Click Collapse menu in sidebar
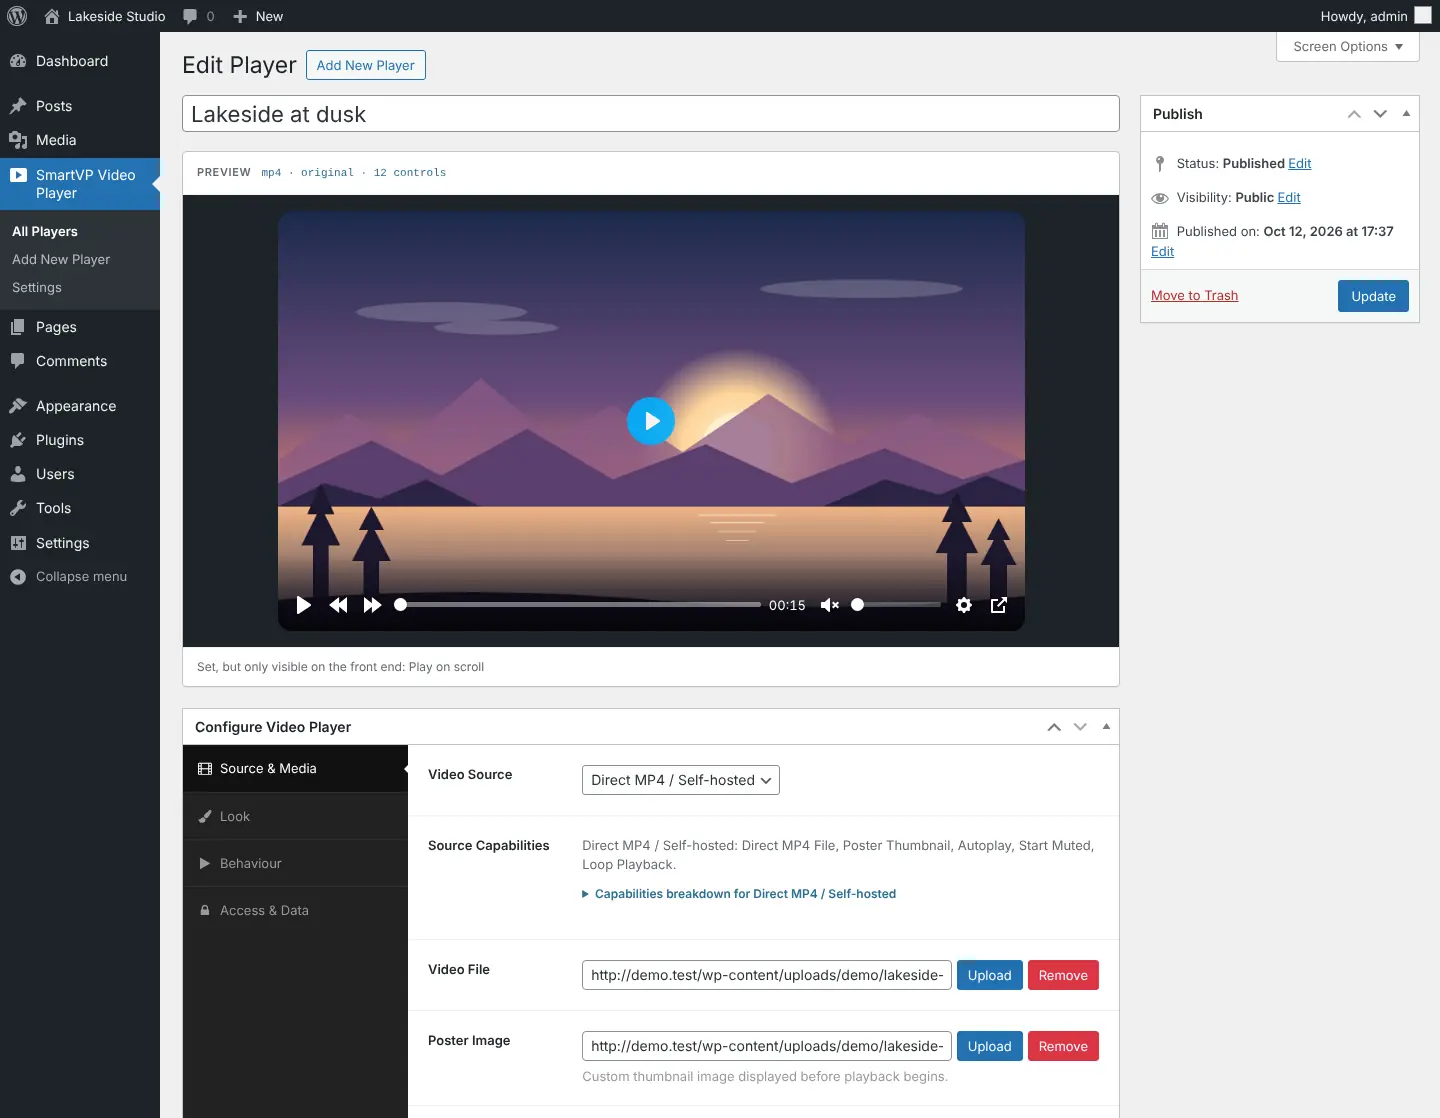Image resolution: width=1440 pixels, height=1118 pixels. pos(80,577)
